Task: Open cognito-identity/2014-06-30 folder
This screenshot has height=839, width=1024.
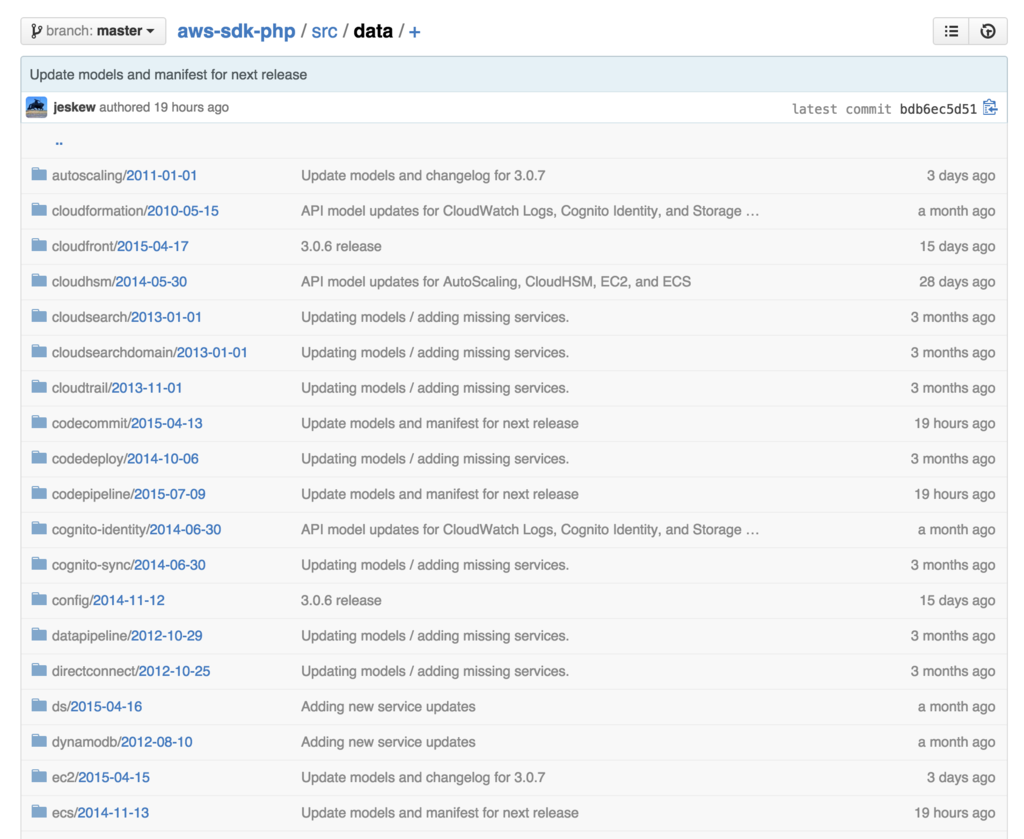Action: [x=136, y=530]
